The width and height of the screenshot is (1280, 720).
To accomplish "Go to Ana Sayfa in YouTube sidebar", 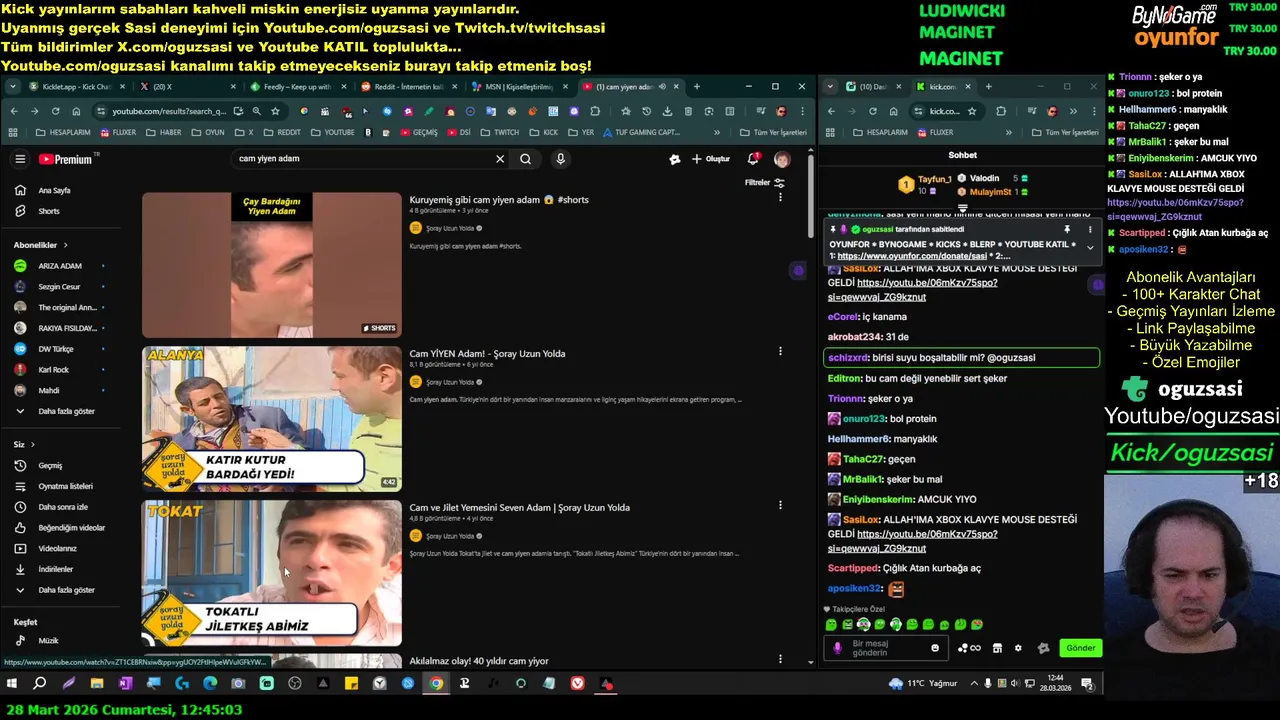I will pyautogui.click(x=55, y=190).
